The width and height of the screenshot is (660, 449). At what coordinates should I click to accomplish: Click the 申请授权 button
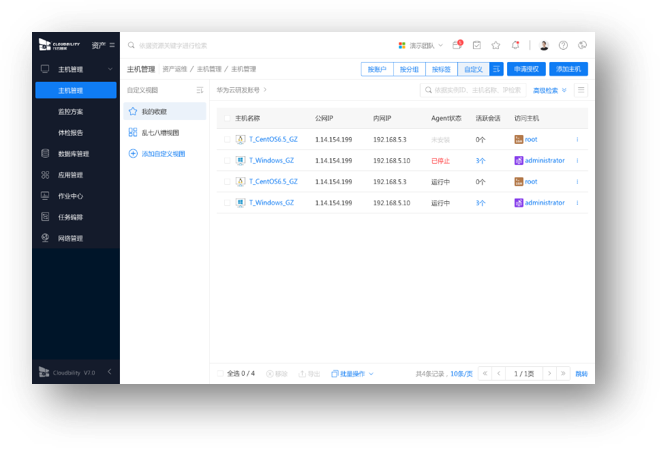(x=526, y=69)
